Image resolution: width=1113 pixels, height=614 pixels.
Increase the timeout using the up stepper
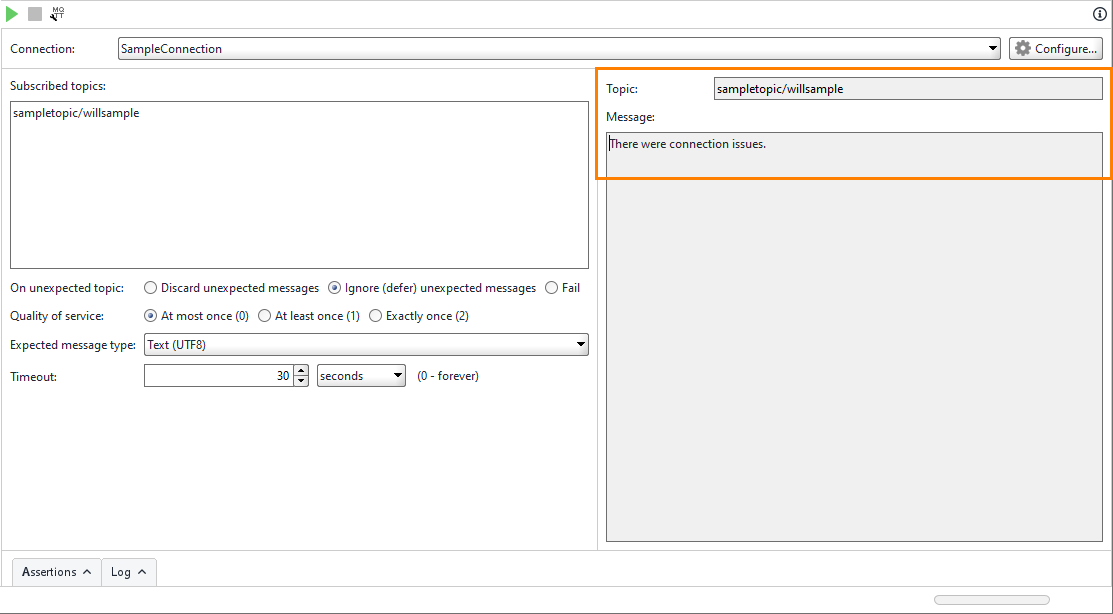[x=301, y=370]
